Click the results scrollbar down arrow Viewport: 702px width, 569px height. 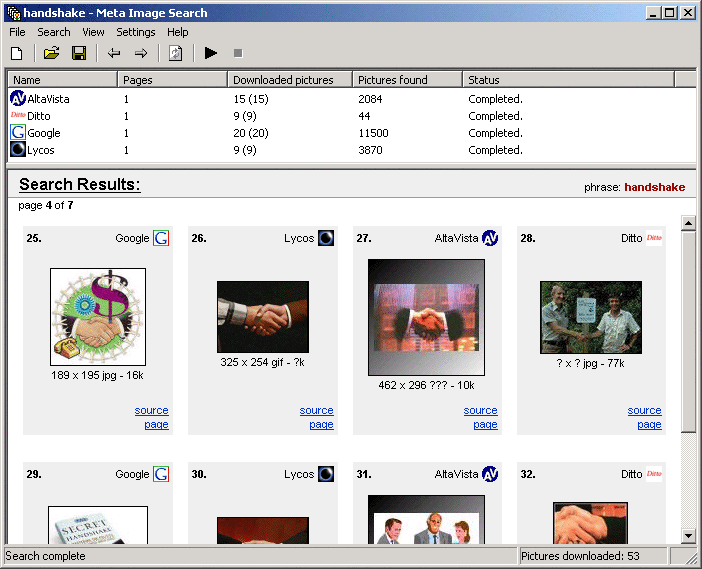point(688,535)
